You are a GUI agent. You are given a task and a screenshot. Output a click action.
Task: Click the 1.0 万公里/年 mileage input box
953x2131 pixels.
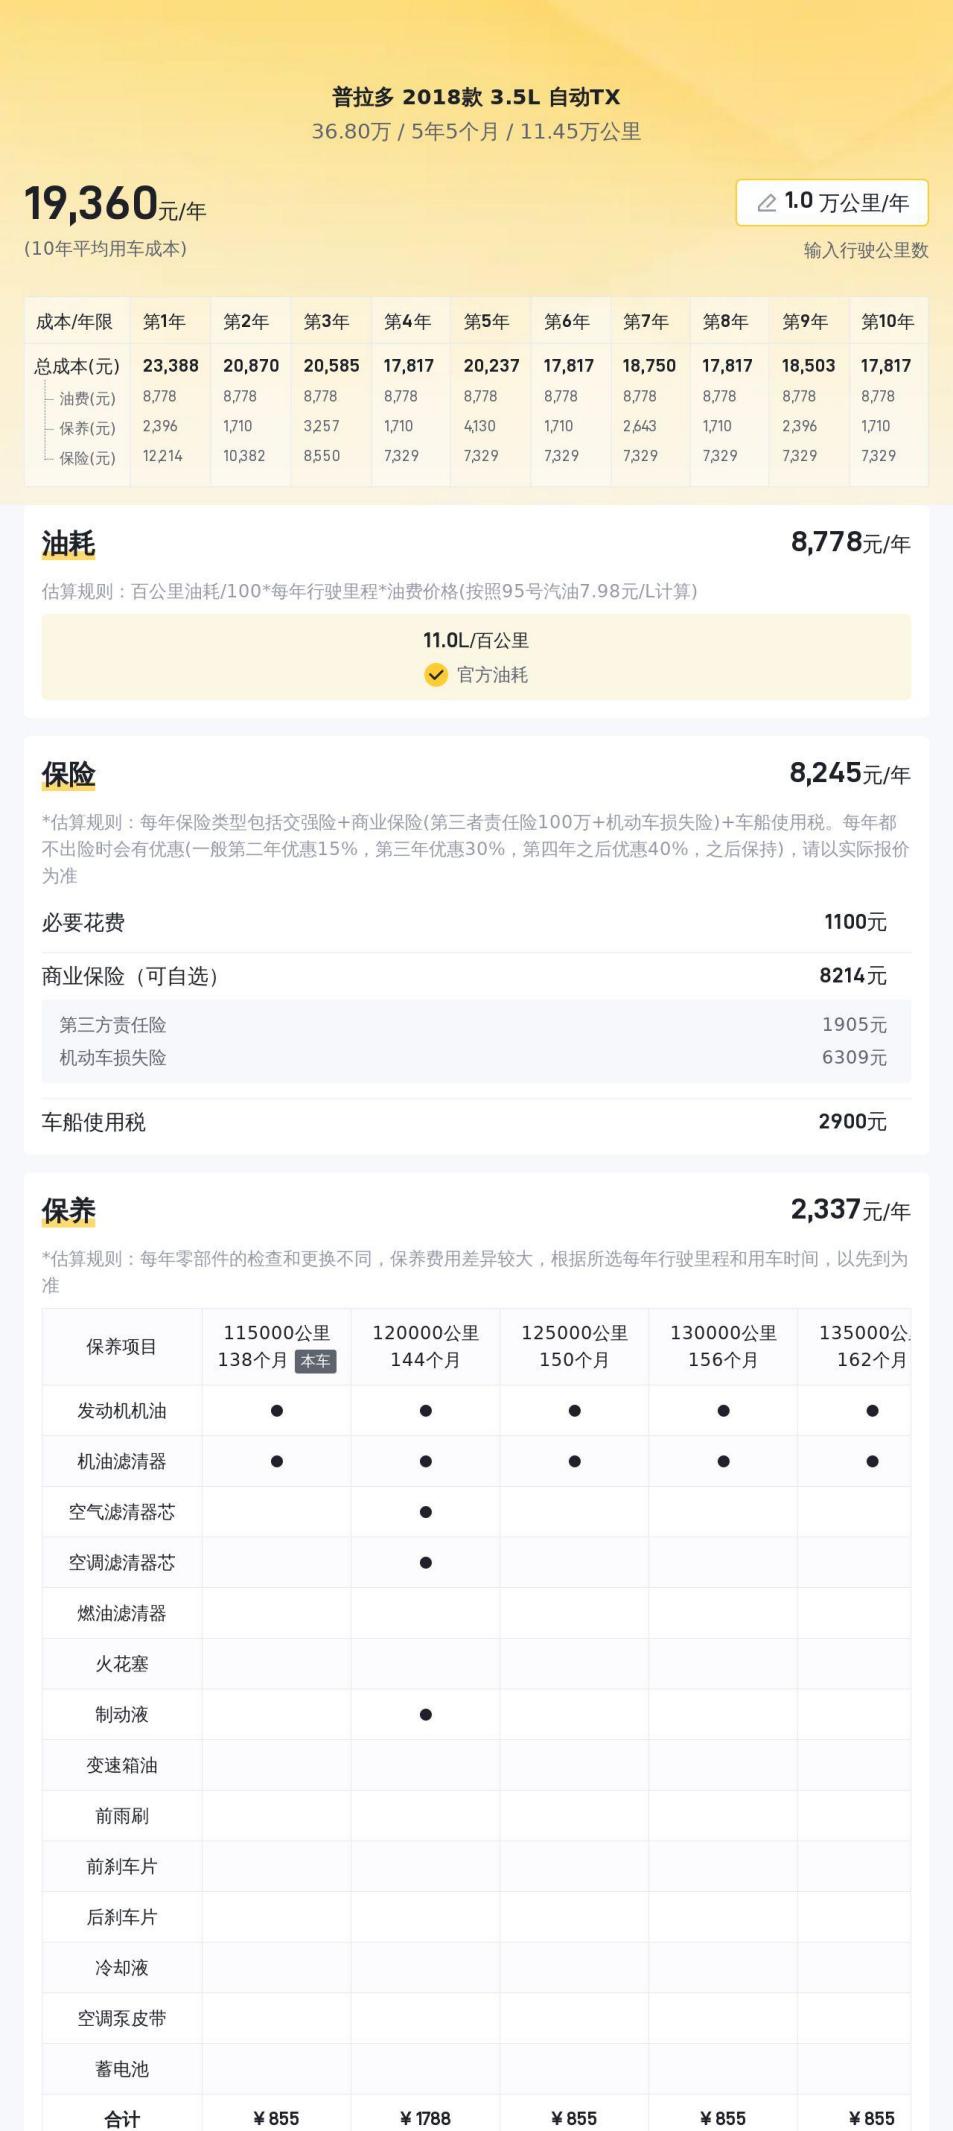tap(832, 203)
